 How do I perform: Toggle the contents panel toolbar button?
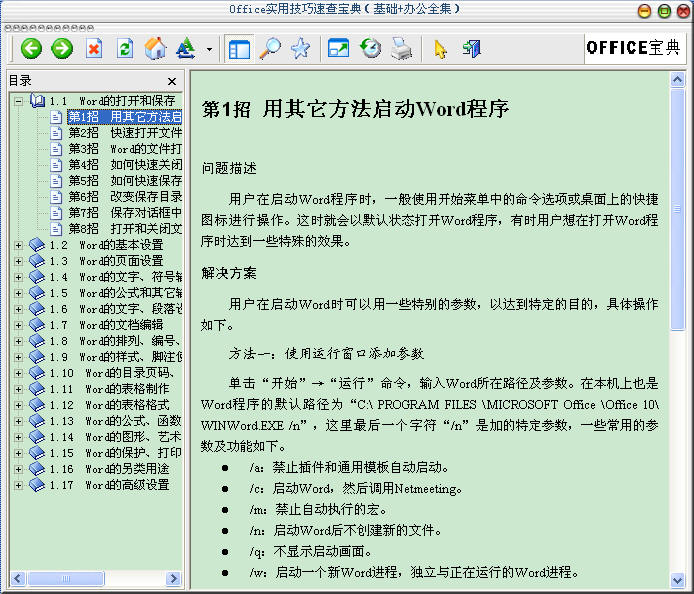tap(239, 48)
